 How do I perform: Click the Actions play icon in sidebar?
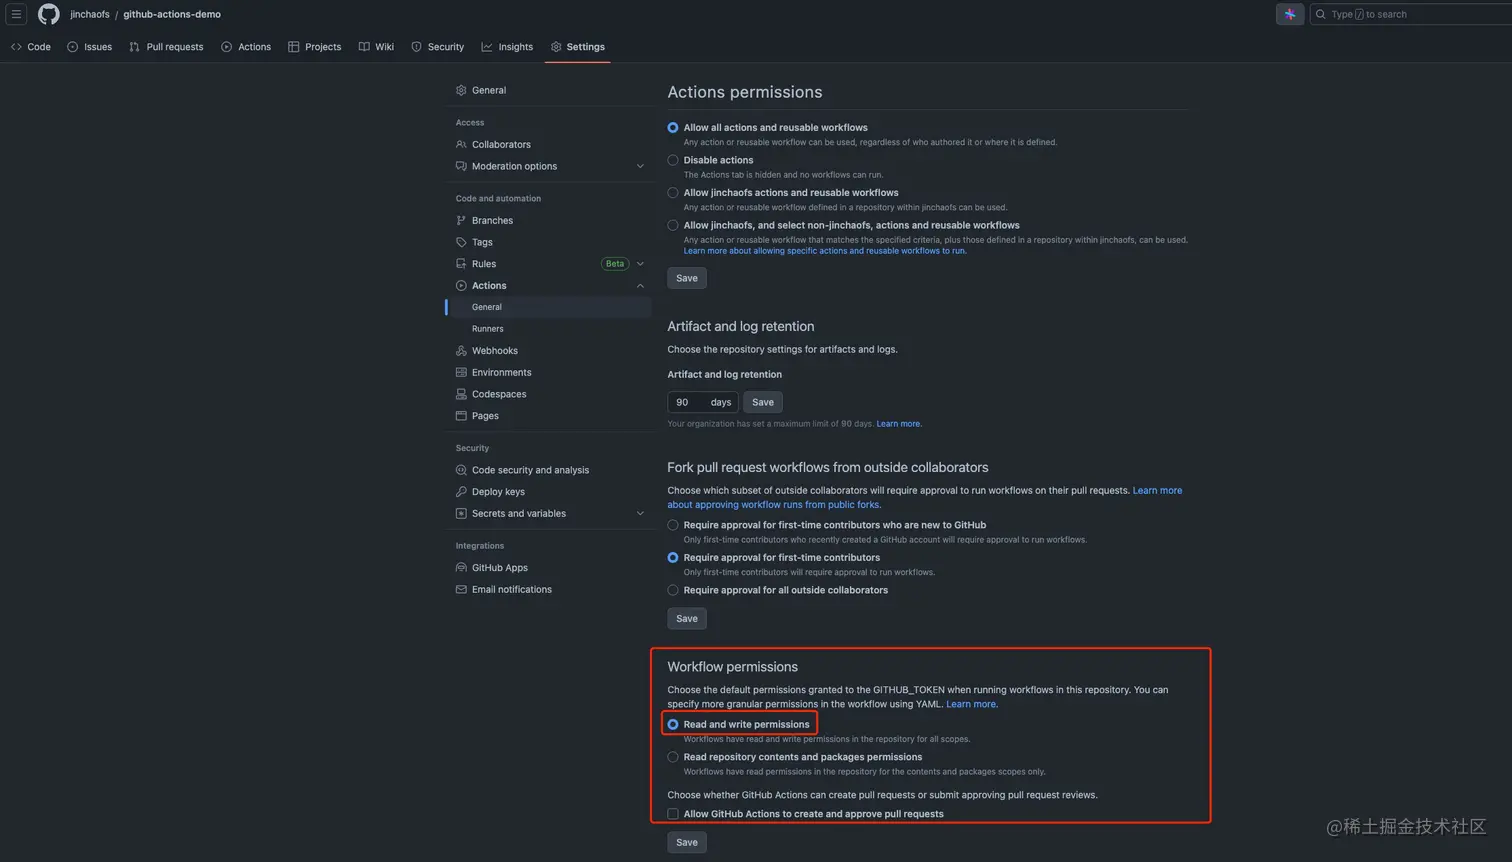(x=461, y=285)
